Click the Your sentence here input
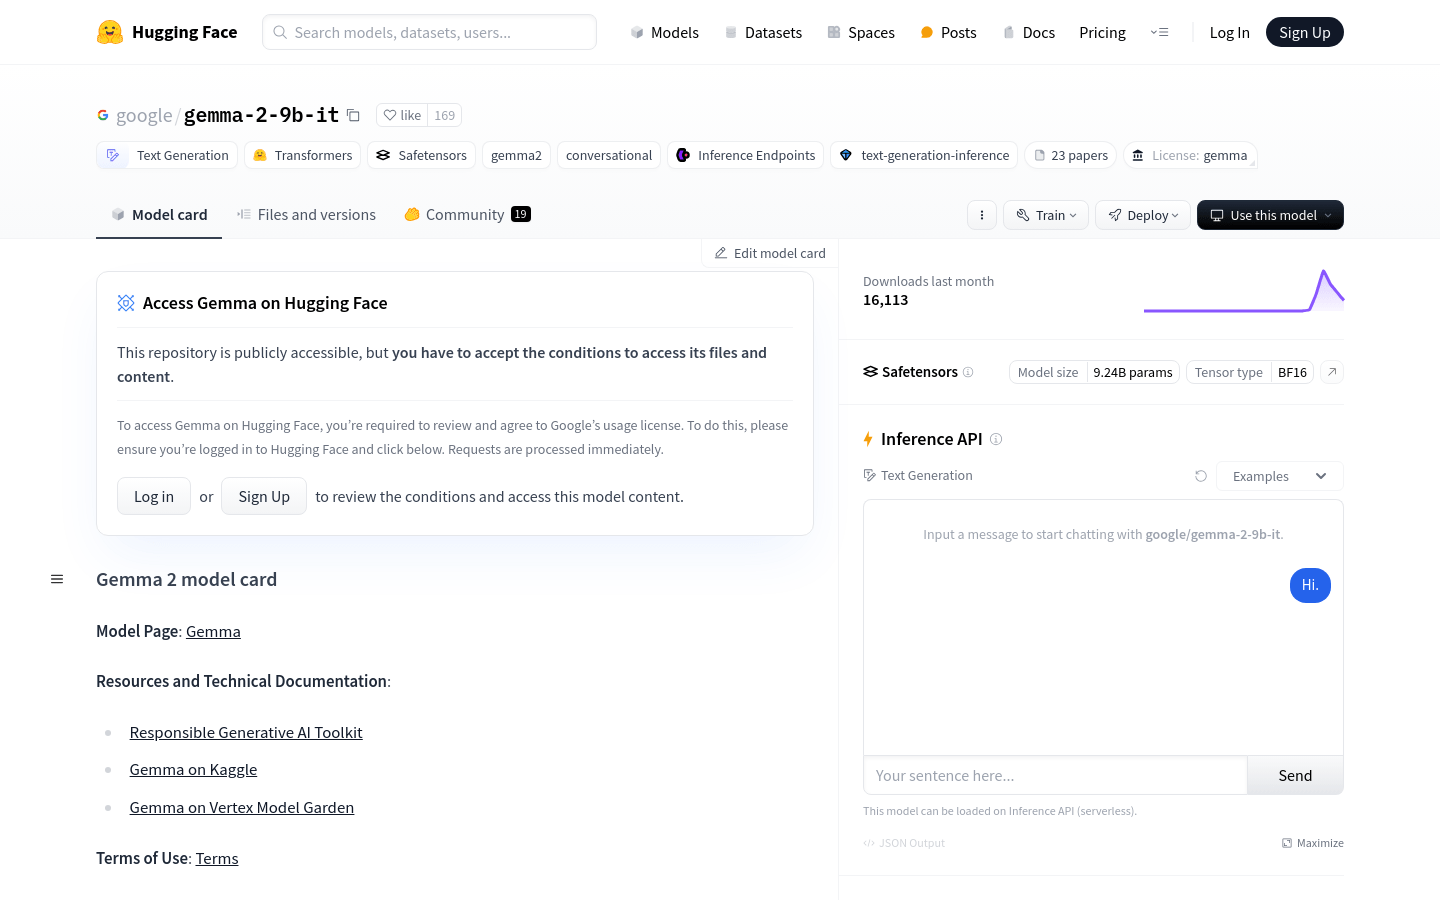Viewport: 1440px width, 900px height. coord(1055,775)
